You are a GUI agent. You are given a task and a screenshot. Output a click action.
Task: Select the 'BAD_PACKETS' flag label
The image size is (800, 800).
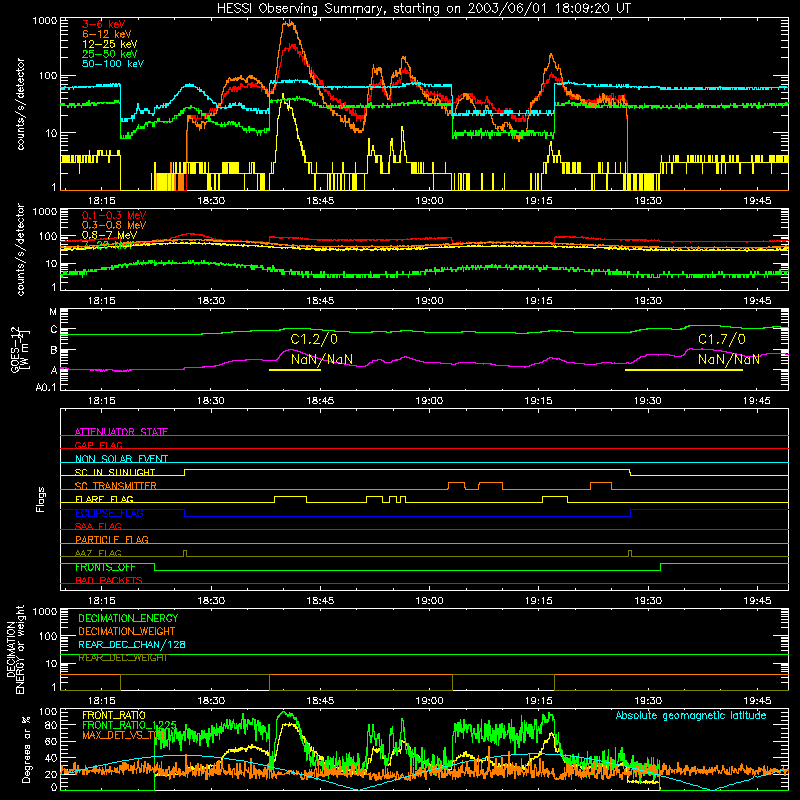pyautogui.click(x=109, y=580)
